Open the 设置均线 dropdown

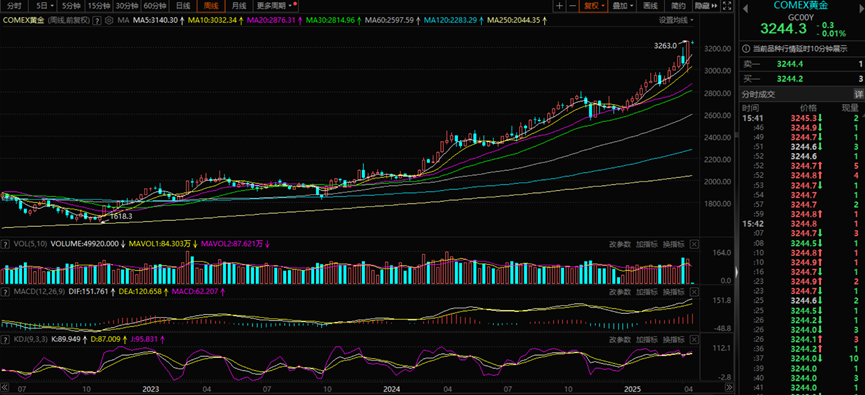click(676, 20)
